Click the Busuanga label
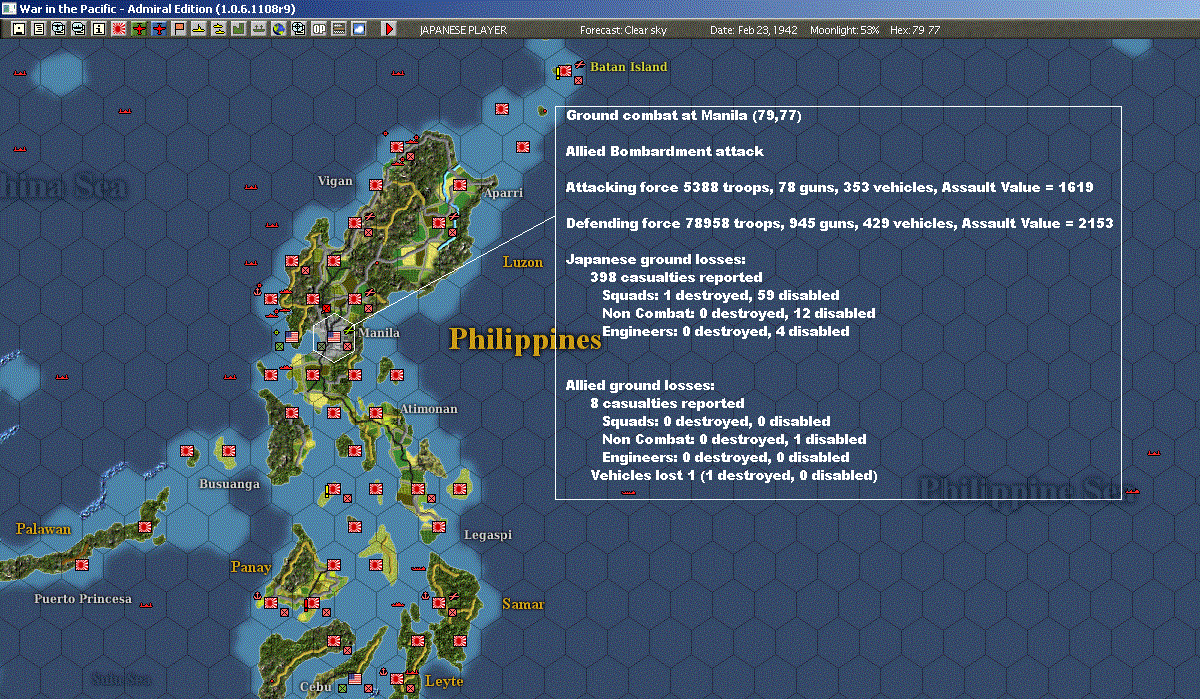Viewport: 1200px width, 699px height. pos(229,484)
